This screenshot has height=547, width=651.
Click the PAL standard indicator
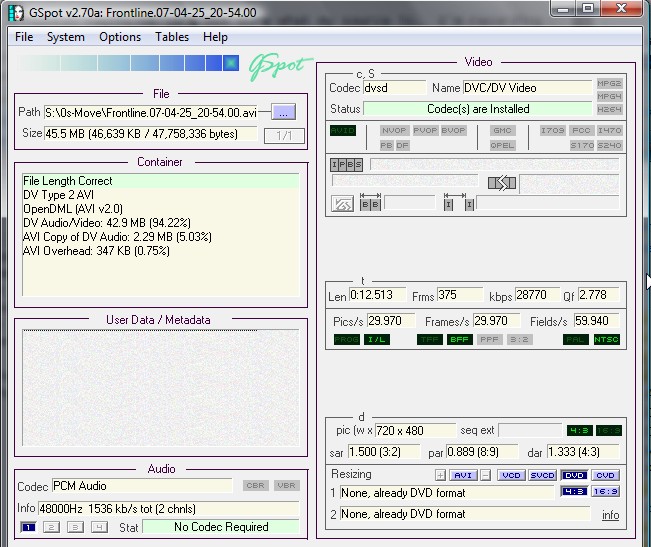click(x=576, y=339)
